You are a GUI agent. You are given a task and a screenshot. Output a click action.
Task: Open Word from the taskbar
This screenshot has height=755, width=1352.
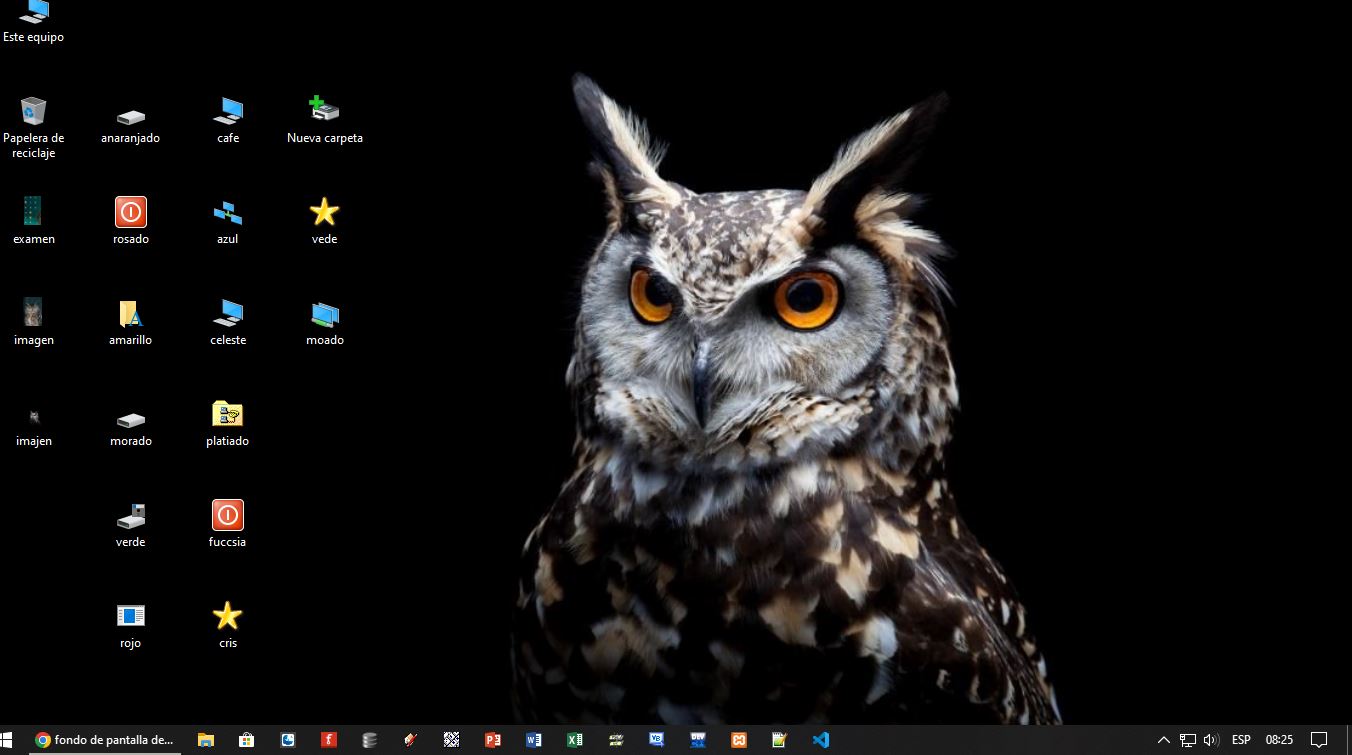click(x=533, y=740)
